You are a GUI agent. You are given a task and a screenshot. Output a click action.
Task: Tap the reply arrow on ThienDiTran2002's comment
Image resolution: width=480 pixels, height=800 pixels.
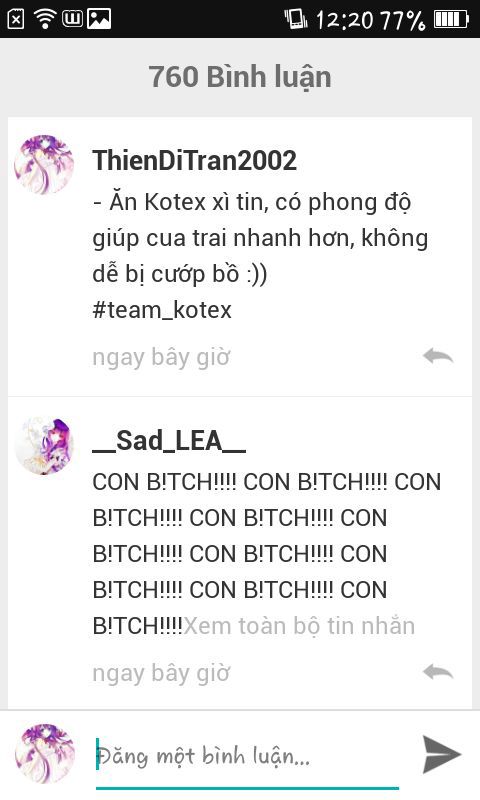click(438, 356)
